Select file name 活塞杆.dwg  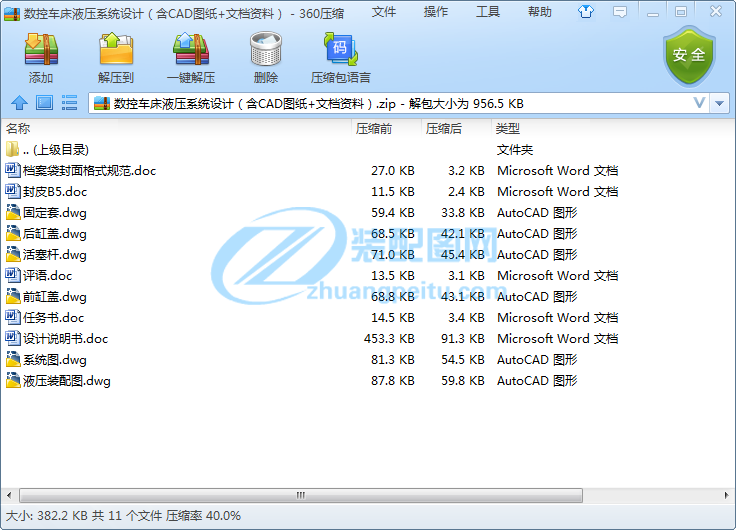(x=55, y=254)
